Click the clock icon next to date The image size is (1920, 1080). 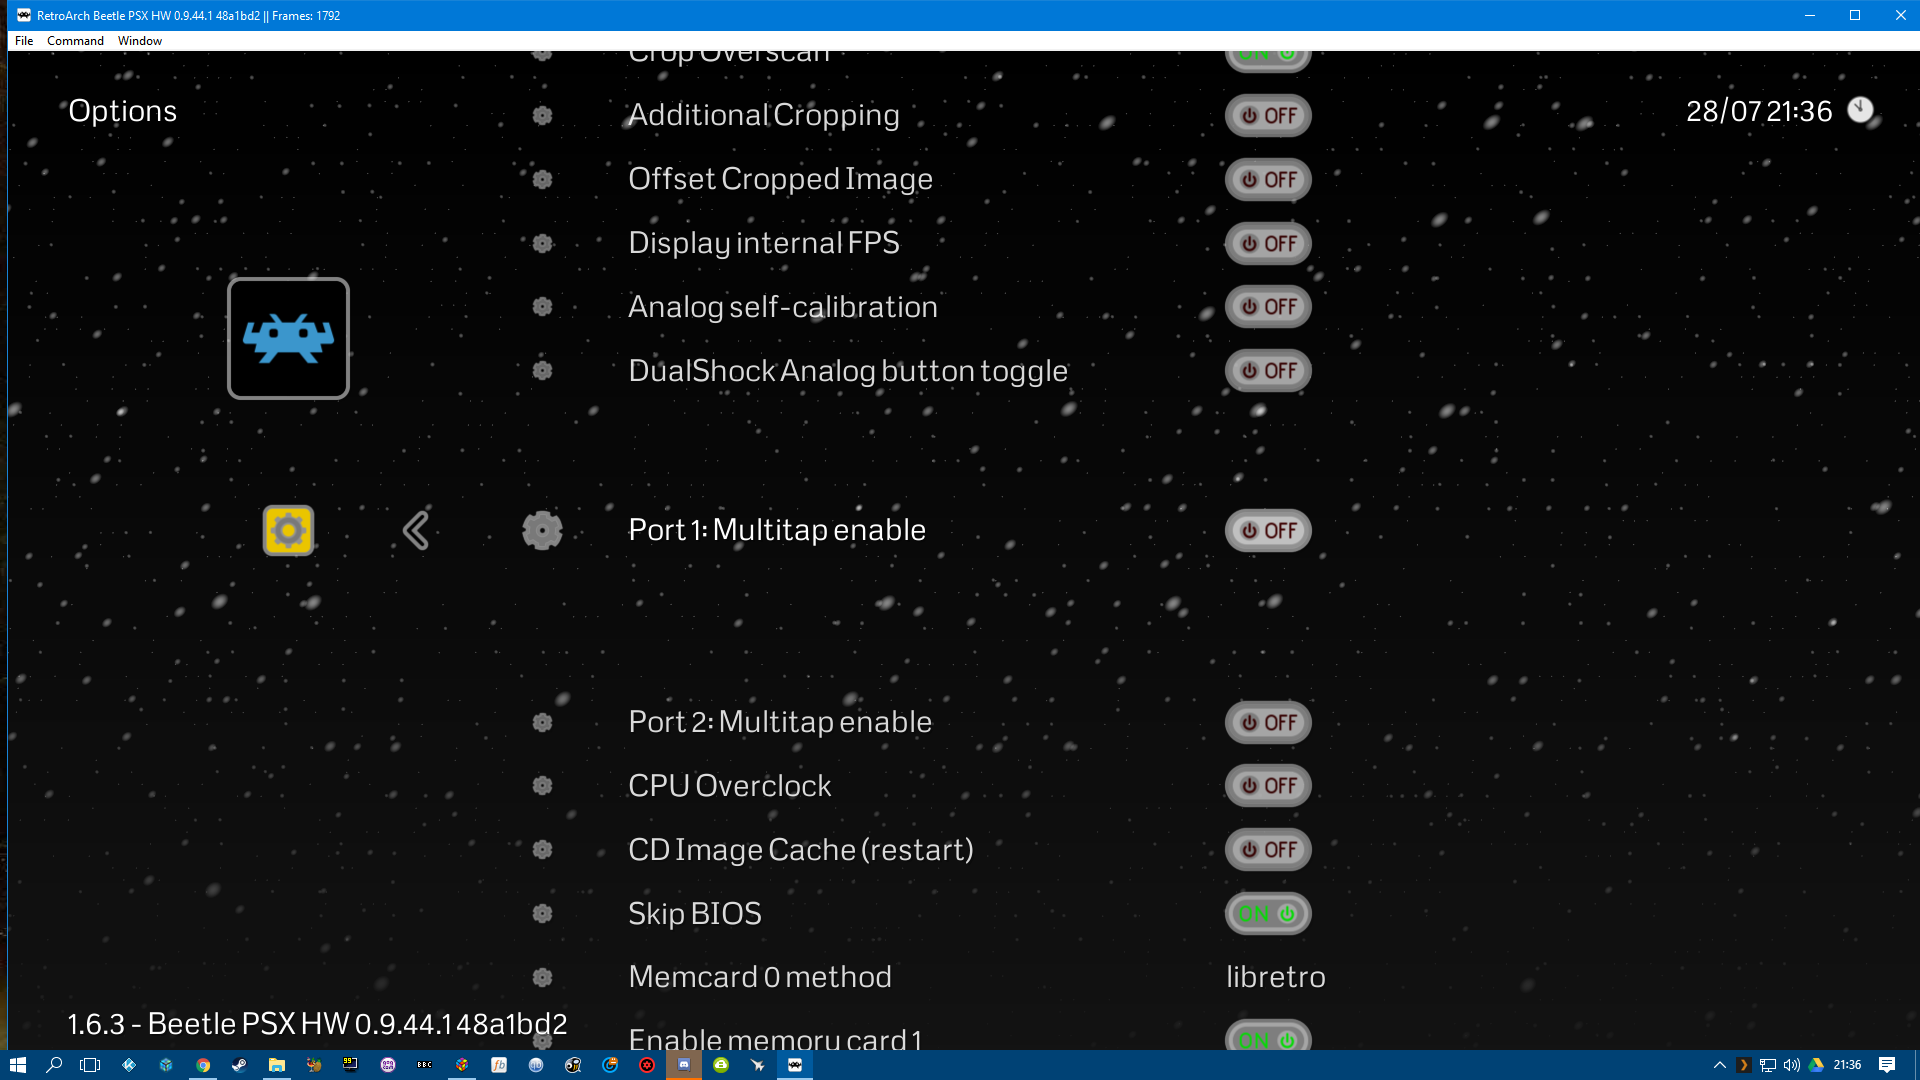(1860, 110)
